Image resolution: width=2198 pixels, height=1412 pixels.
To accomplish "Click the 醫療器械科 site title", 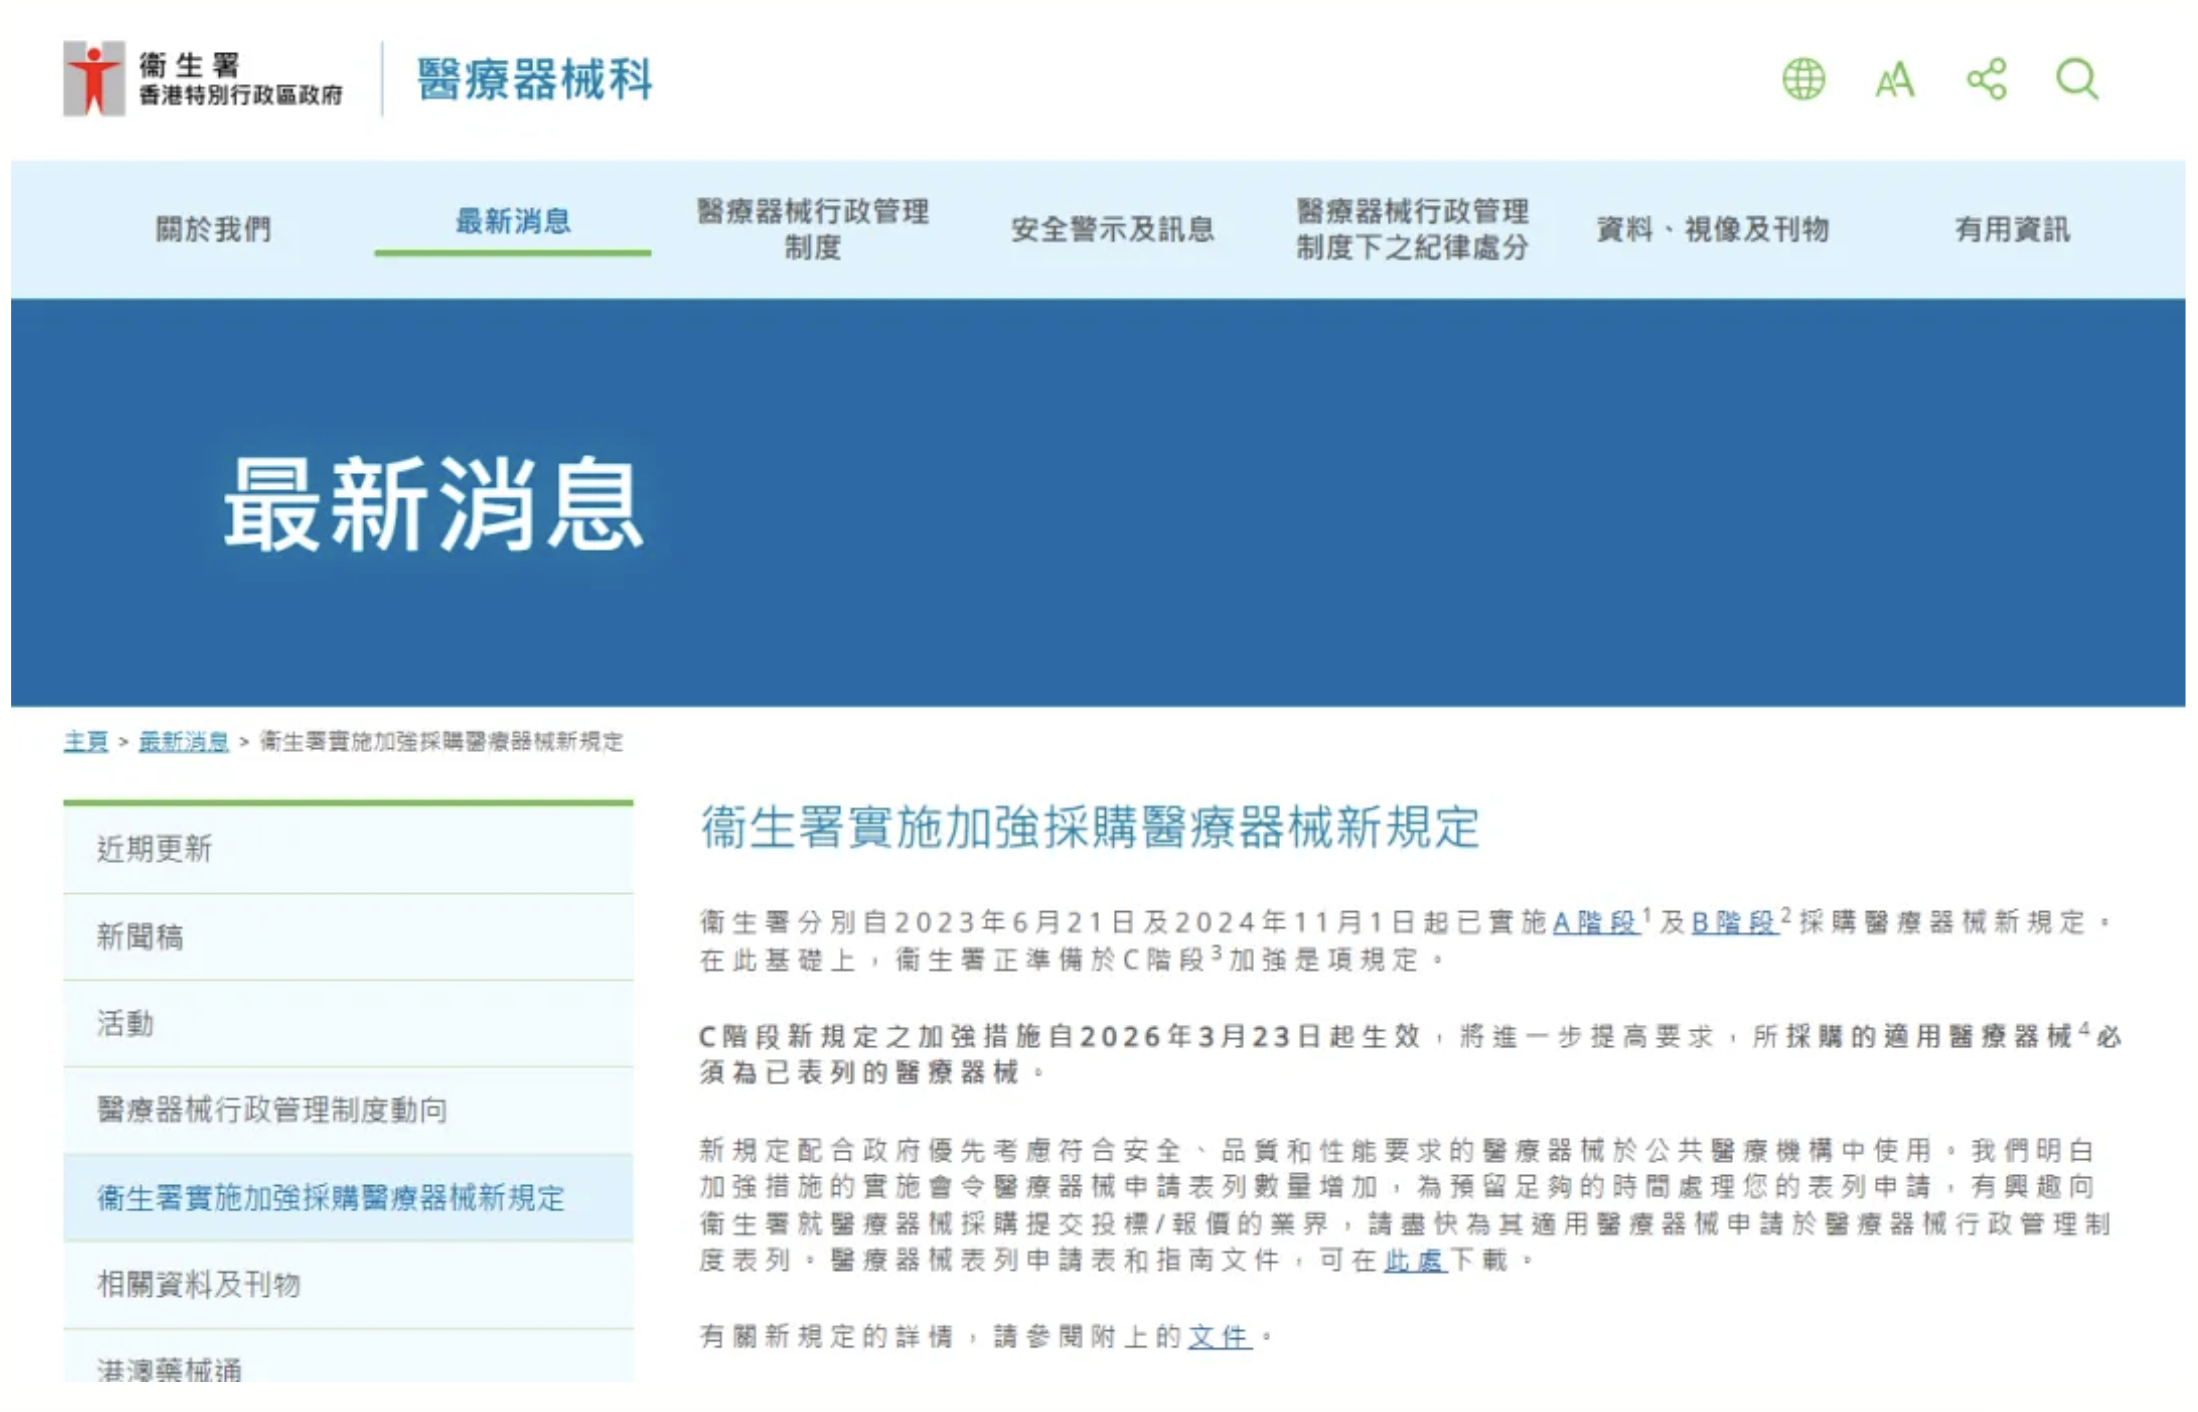I will point(534,79).
